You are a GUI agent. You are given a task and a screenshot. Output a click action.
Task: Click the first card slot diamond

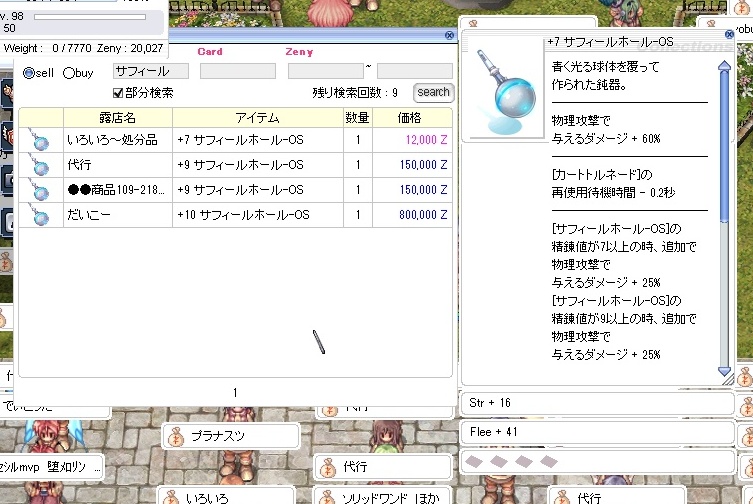(x=474, y=462)
